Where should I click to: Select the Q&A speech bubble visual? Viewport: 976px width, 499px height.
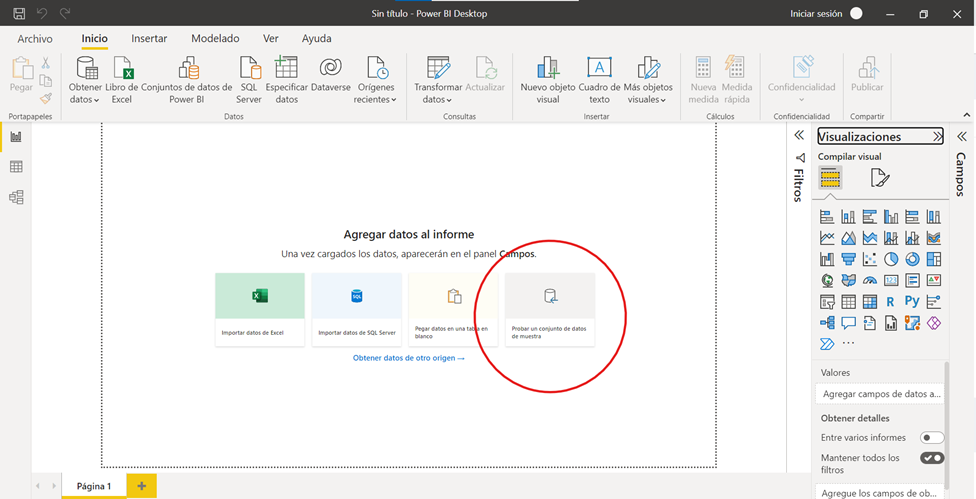(848, 323)
